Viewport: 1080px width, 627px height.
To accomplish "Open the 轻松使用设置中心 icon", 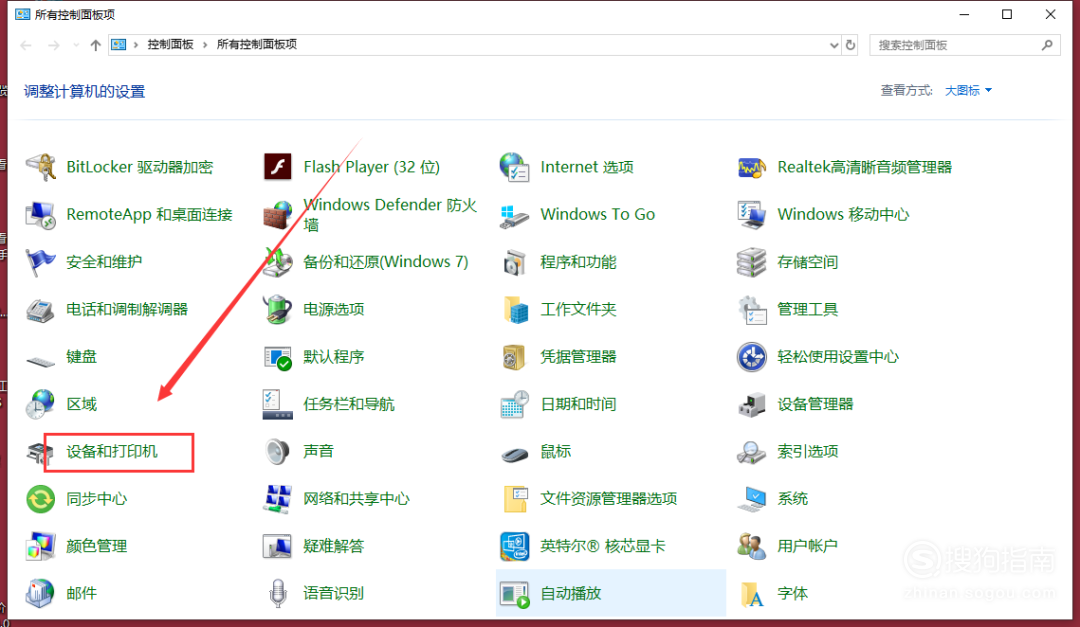I will click(751, 357).
